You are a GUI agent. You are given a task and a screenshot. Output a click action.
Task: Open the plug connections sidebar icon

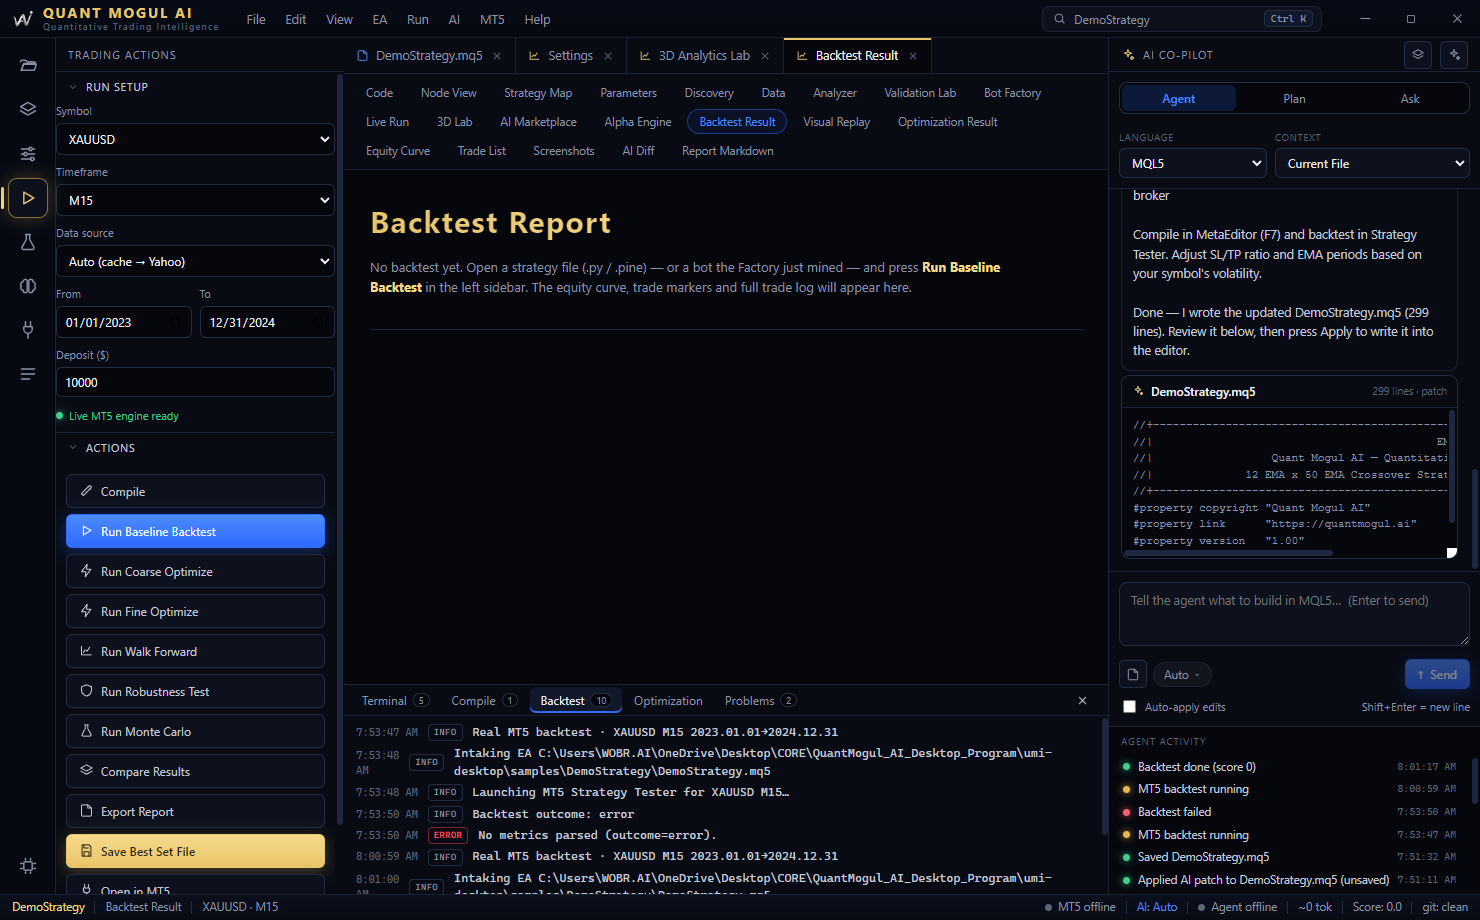28,330
